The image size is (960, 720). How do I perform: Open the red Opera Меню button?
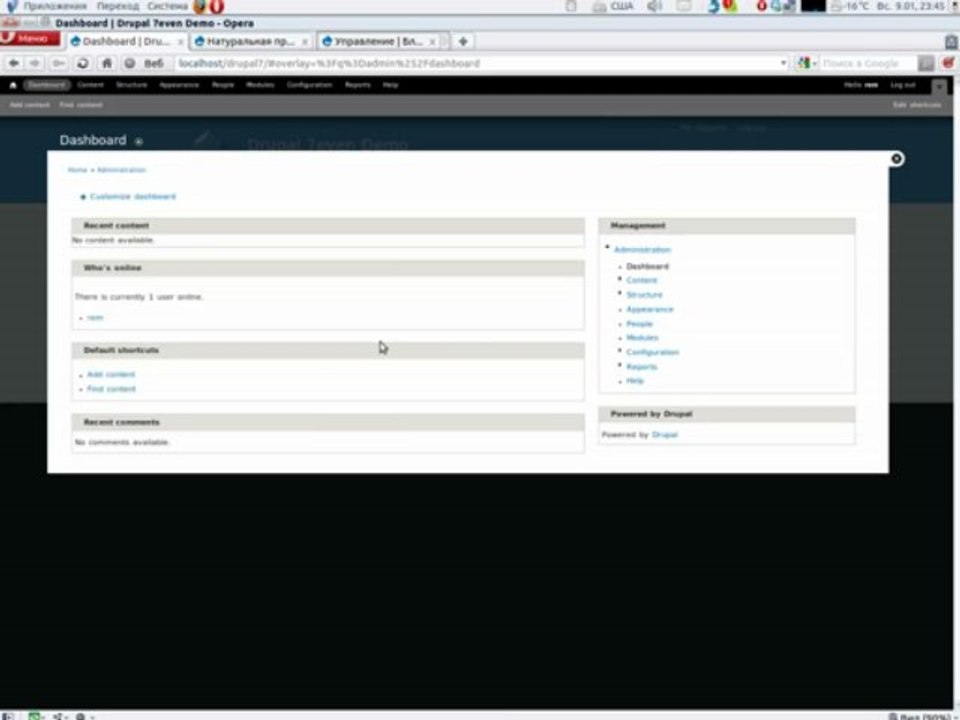point(30,39)
